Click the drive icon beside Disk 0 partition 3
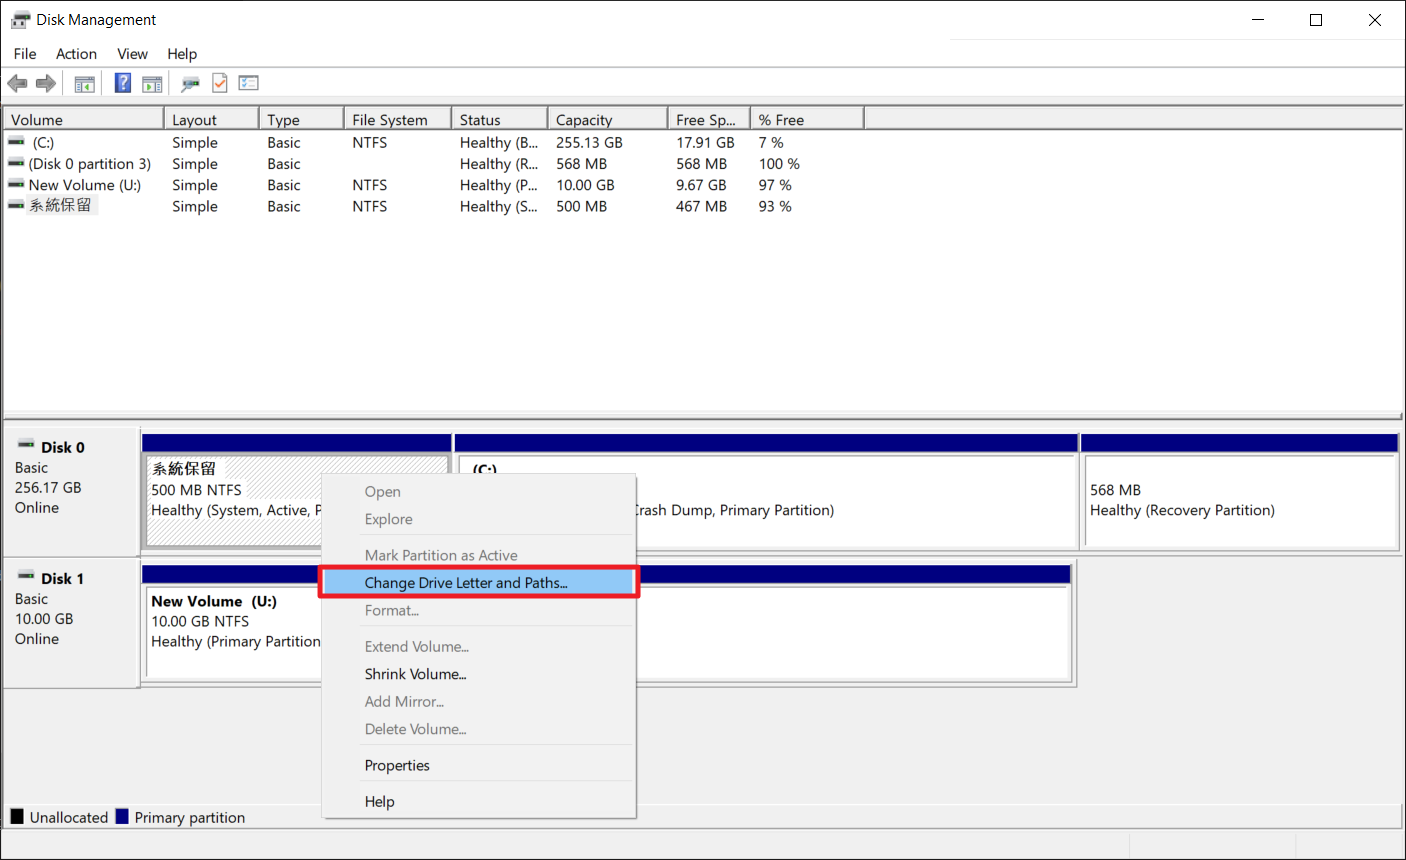Viewport: 1406px width, 860px height. 17,163
